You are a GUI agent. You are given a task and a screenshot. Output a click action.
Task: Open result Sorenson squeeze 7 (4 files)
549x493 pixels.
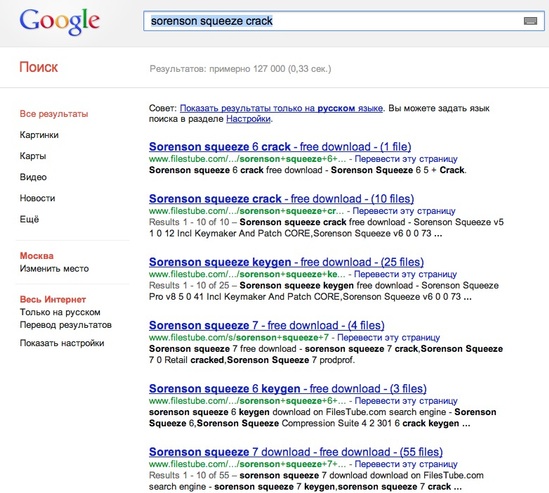(267, 325)
